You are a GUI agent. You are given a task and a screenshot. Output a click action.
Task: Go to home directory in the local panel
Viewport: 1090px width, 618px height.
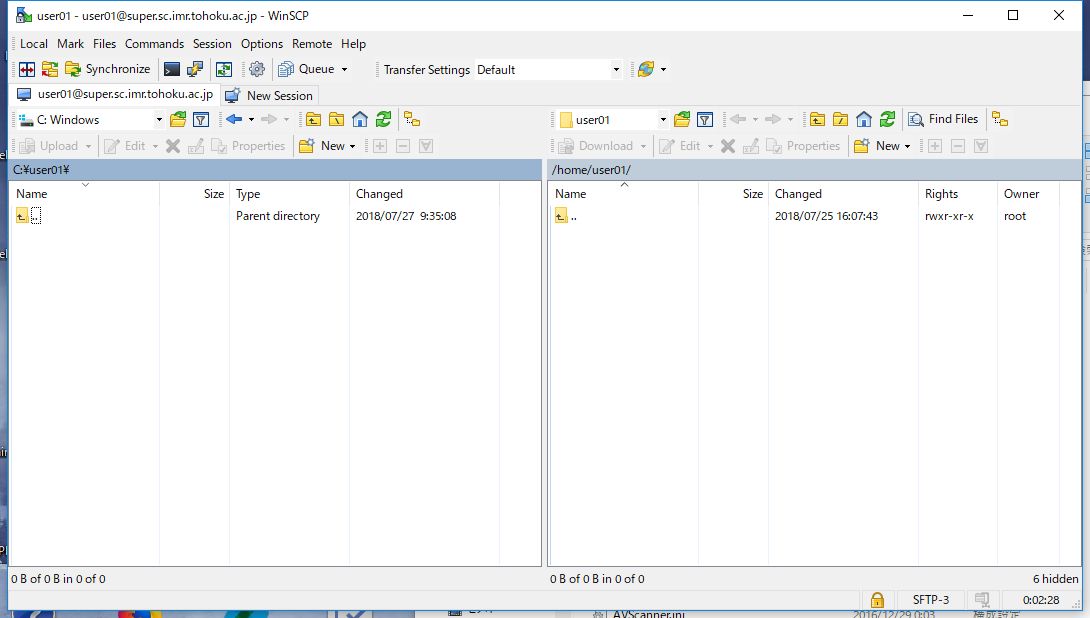click(359, 118)
